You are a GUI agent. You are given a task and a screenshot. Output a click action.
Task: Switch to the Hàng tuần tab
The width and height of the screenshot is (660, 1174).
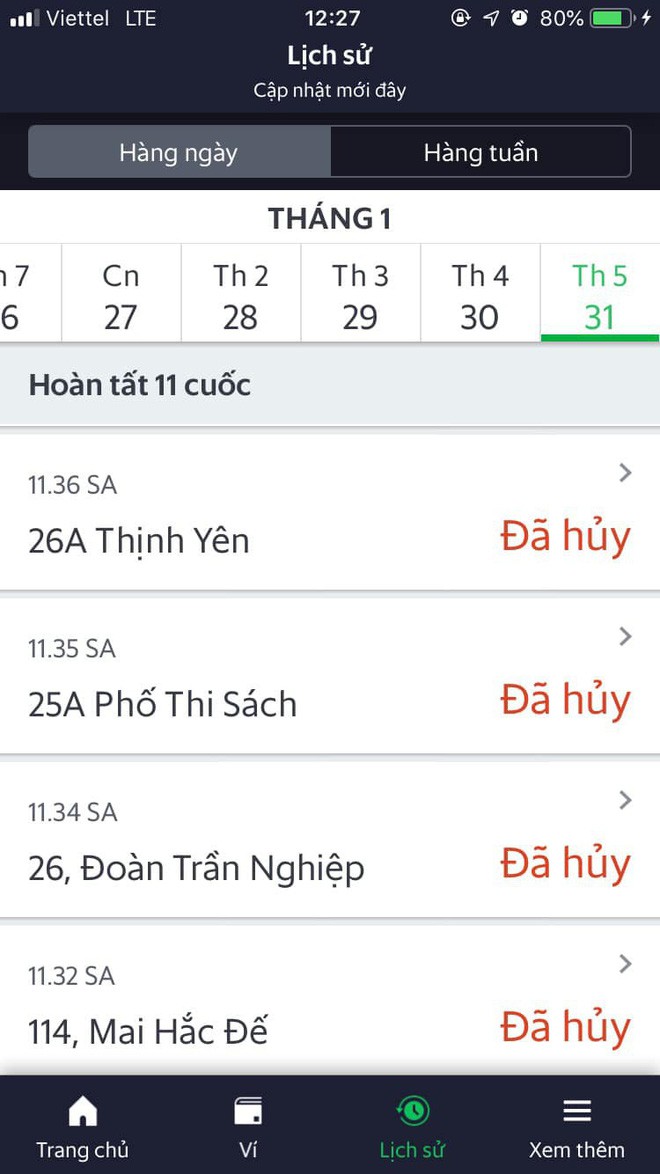click(x=480, y=152)
